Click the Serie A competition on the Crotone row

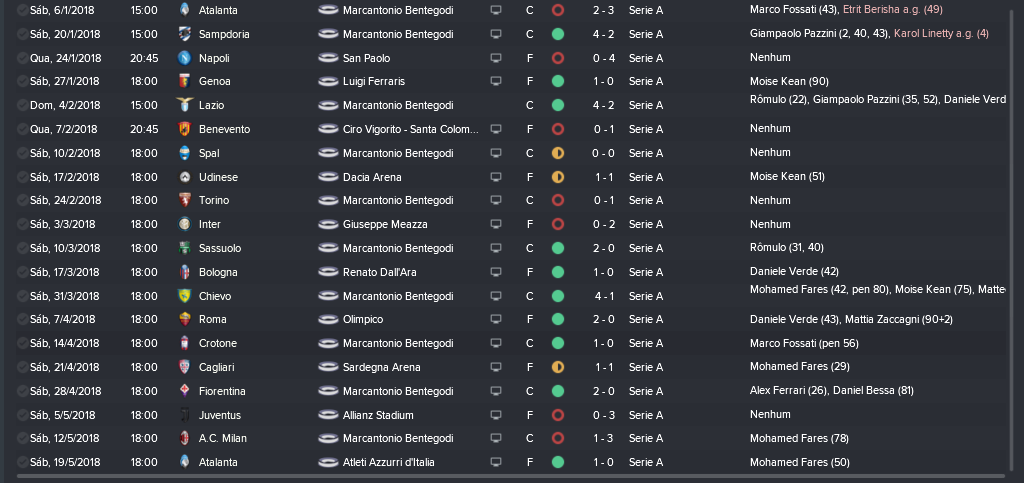tap(646, 343)
